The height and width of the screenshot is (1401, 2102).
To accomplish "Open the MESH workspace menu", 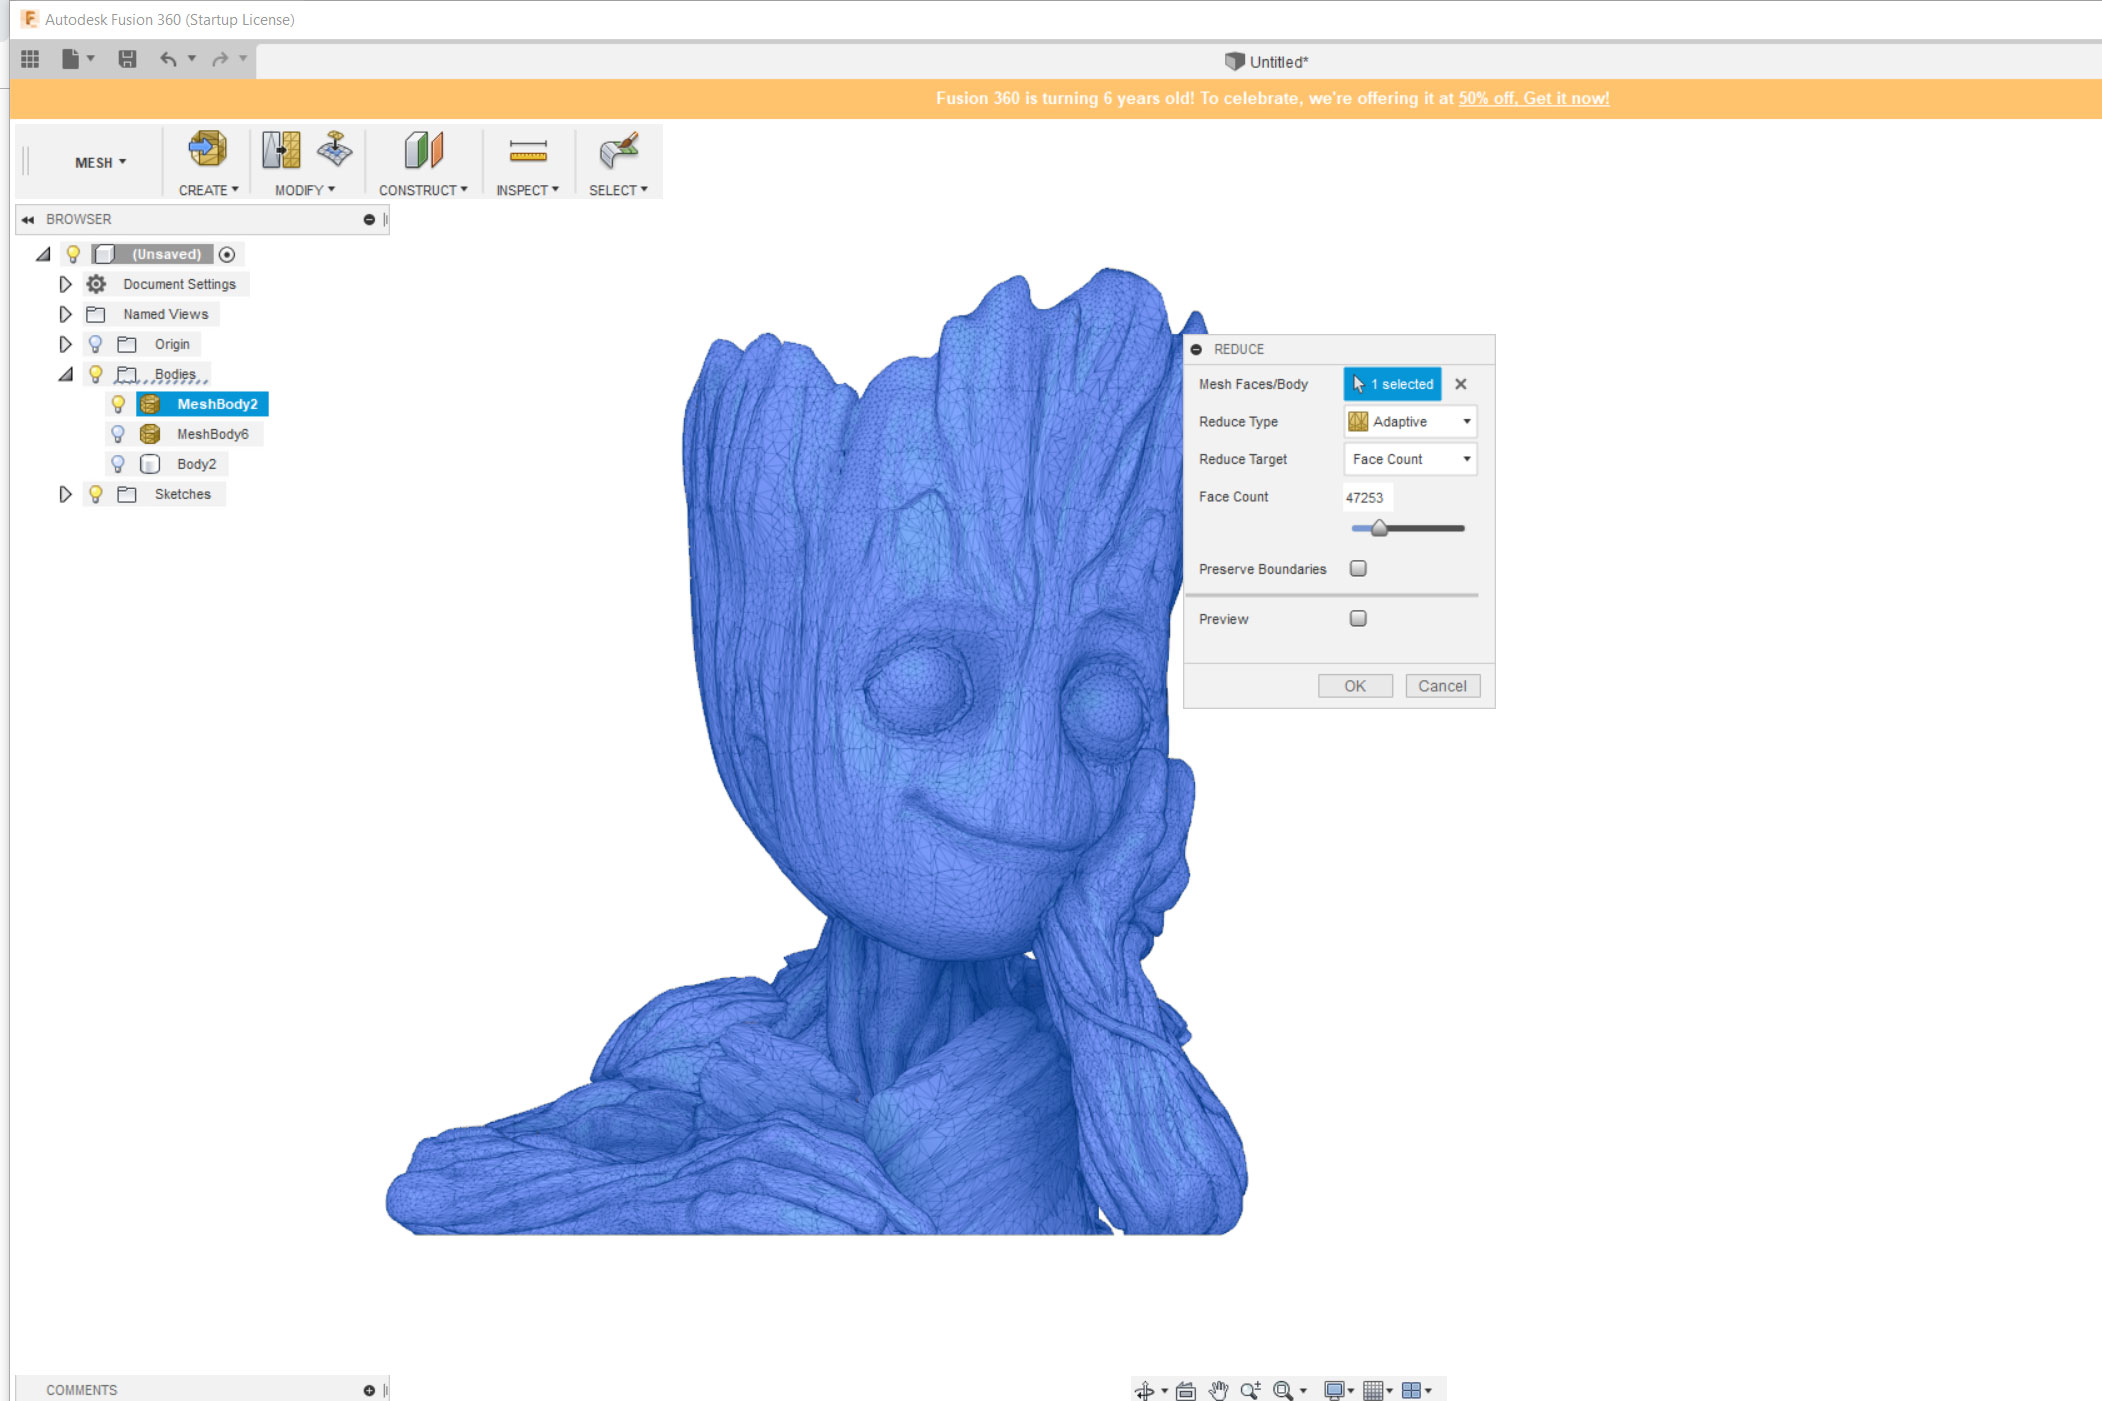I will click(x=100, y=162).
